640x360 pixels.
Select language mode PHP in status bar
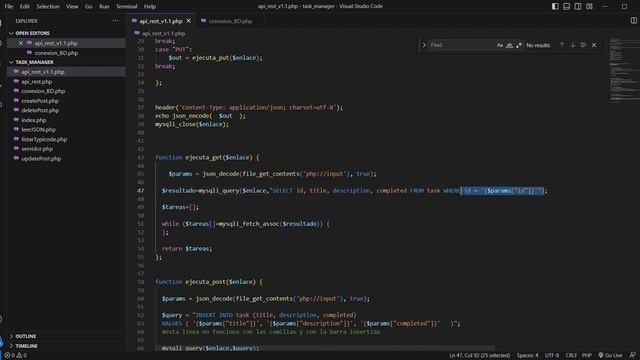pyautogui.click(x=587, y=356)
